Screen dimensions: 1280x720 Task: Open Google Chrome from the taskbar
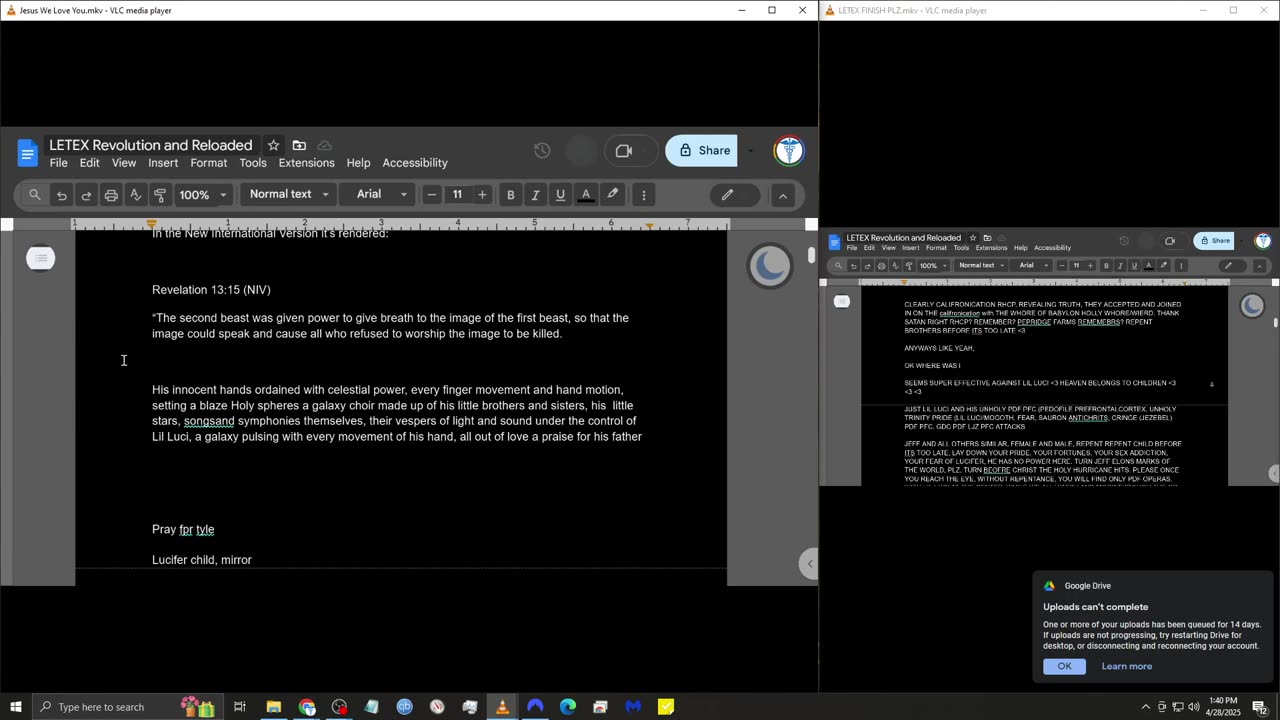pos(307,707)
